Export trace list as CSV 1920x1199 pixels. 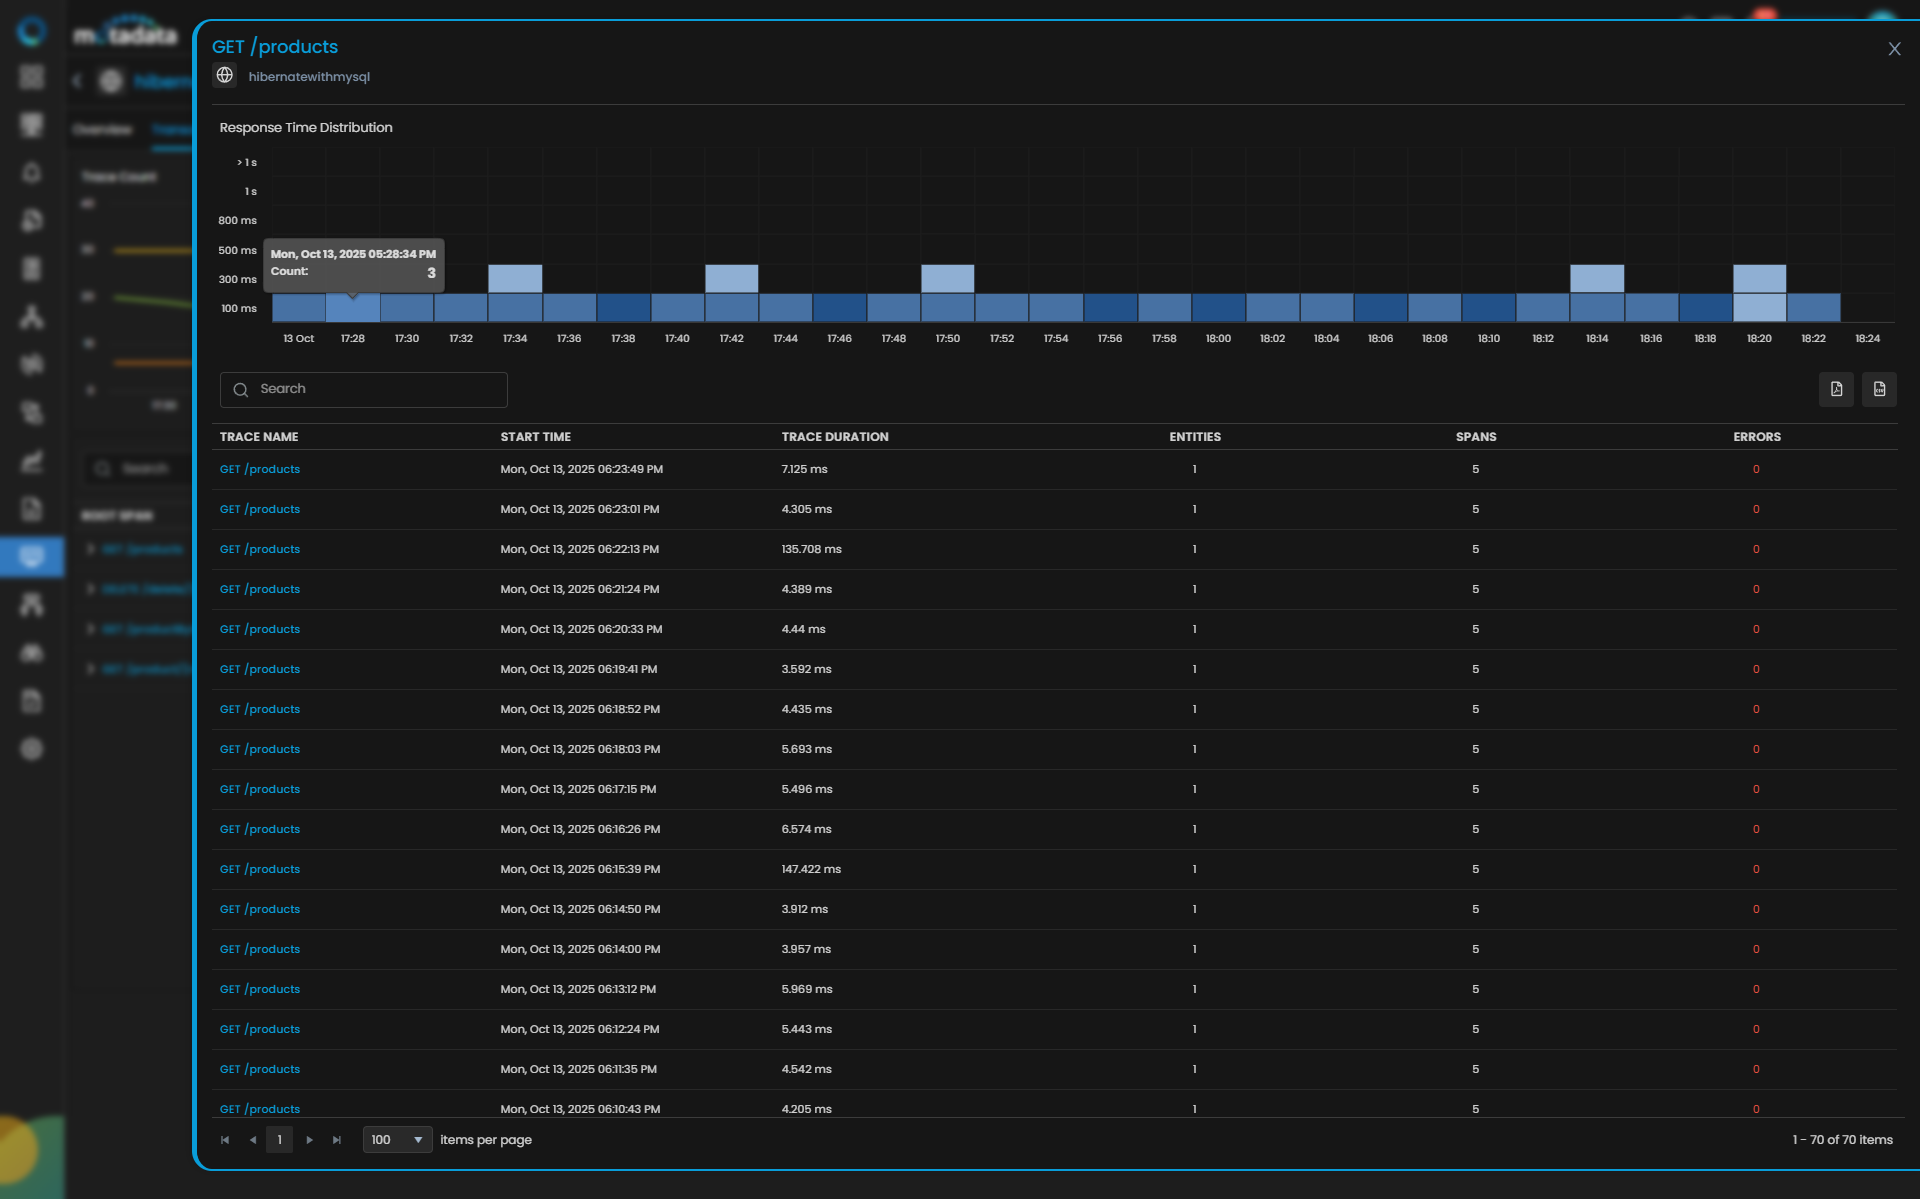(x=1879, y=389)
